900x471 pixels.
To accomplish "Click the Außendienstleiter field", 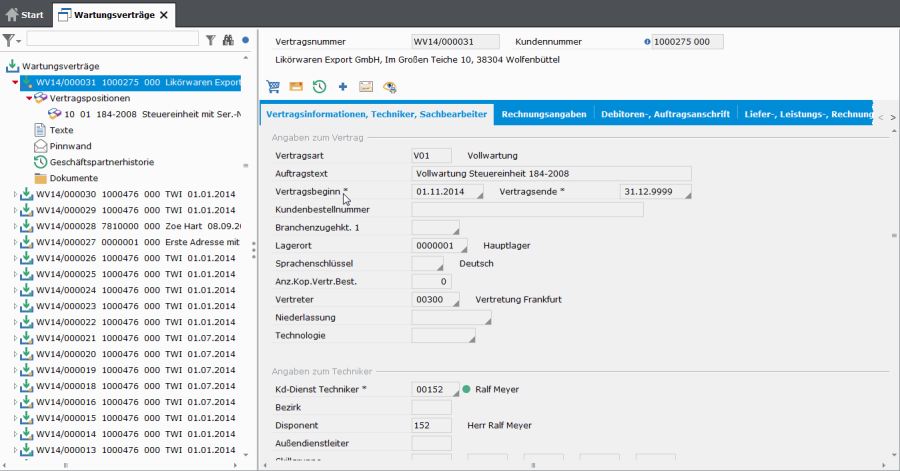I will click(x=431, y=443).
